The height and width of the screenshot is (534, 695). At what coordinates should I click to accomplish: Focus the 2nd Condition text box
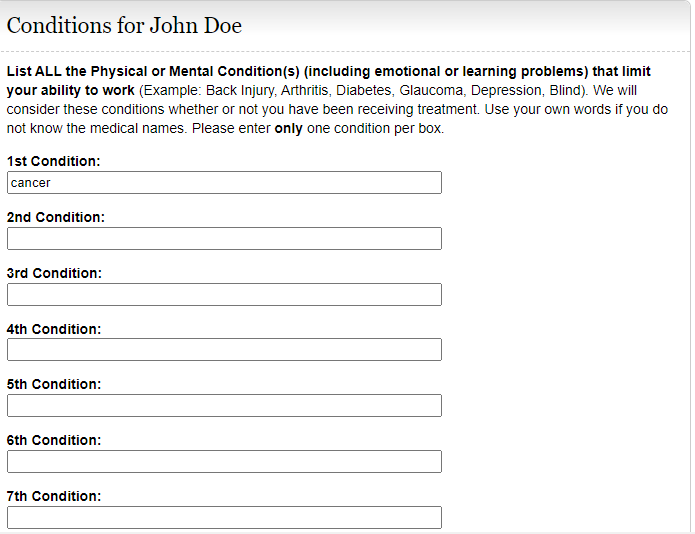pos(224,239)
